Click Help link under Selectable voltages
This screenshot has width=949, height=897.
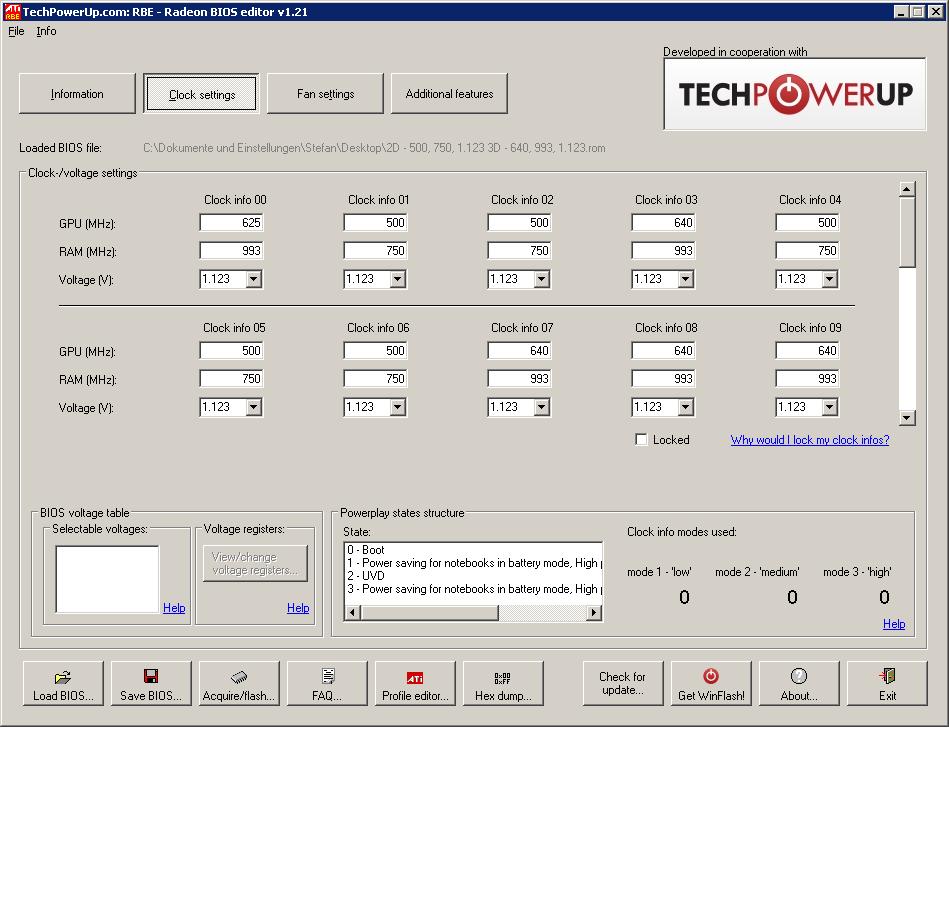tap(174, 608)
